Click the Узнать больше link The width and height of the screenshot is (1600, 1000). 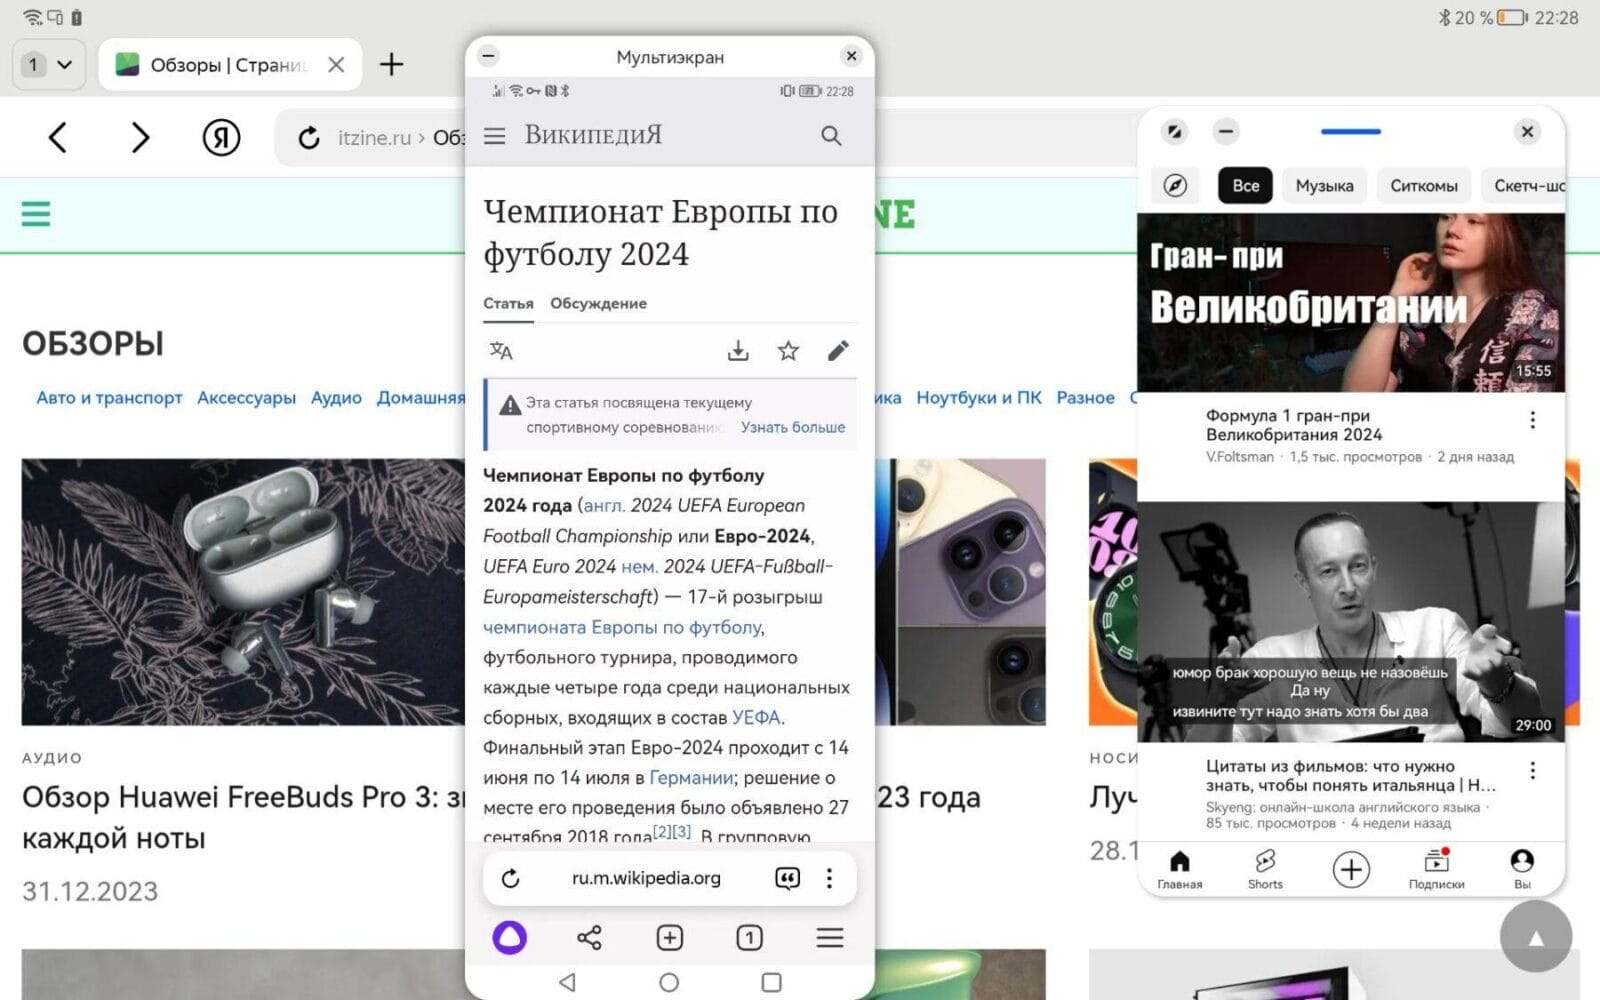pos(793,427)
